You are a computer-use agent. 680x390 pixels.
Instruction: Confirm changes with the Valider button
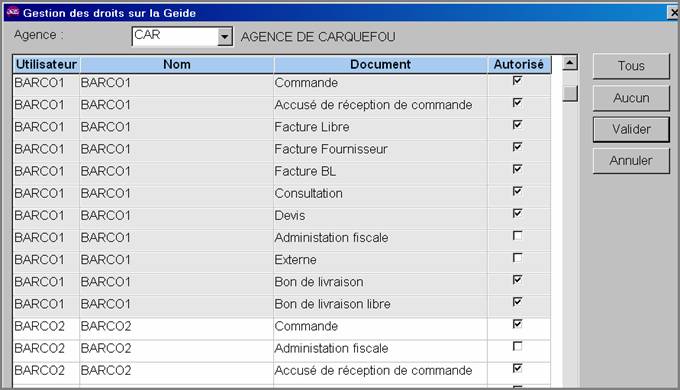(x=631, y=129)
